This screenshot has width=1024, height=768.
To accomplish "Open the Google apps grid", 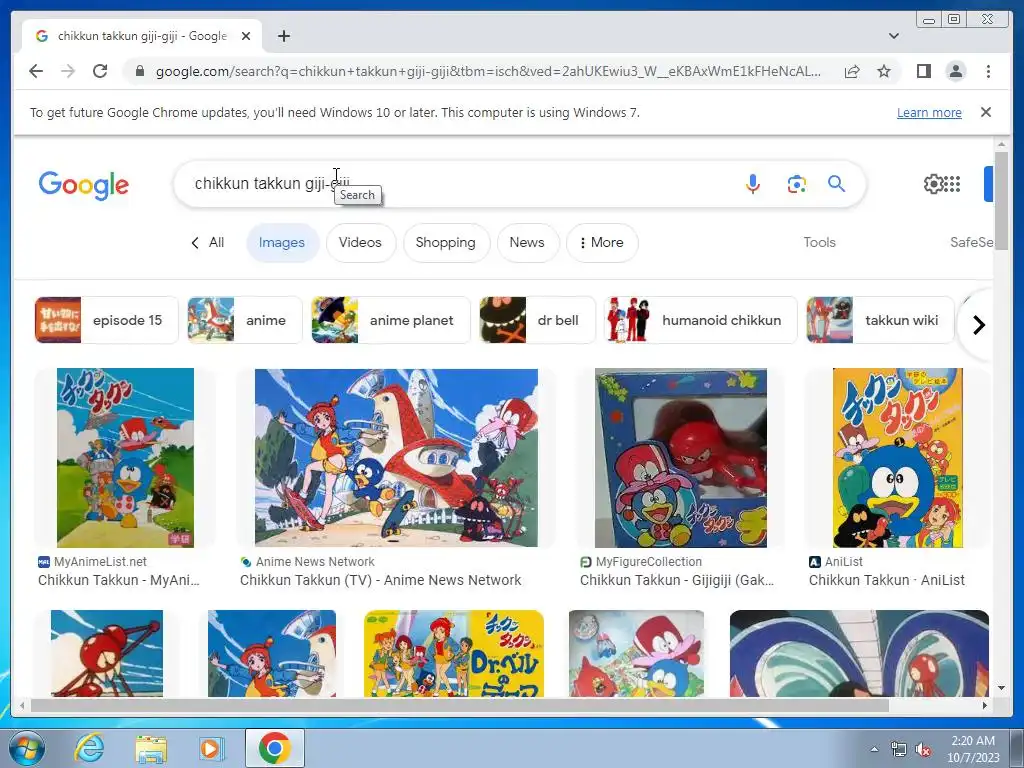I will pyautogui.click(x=953, y=184).
